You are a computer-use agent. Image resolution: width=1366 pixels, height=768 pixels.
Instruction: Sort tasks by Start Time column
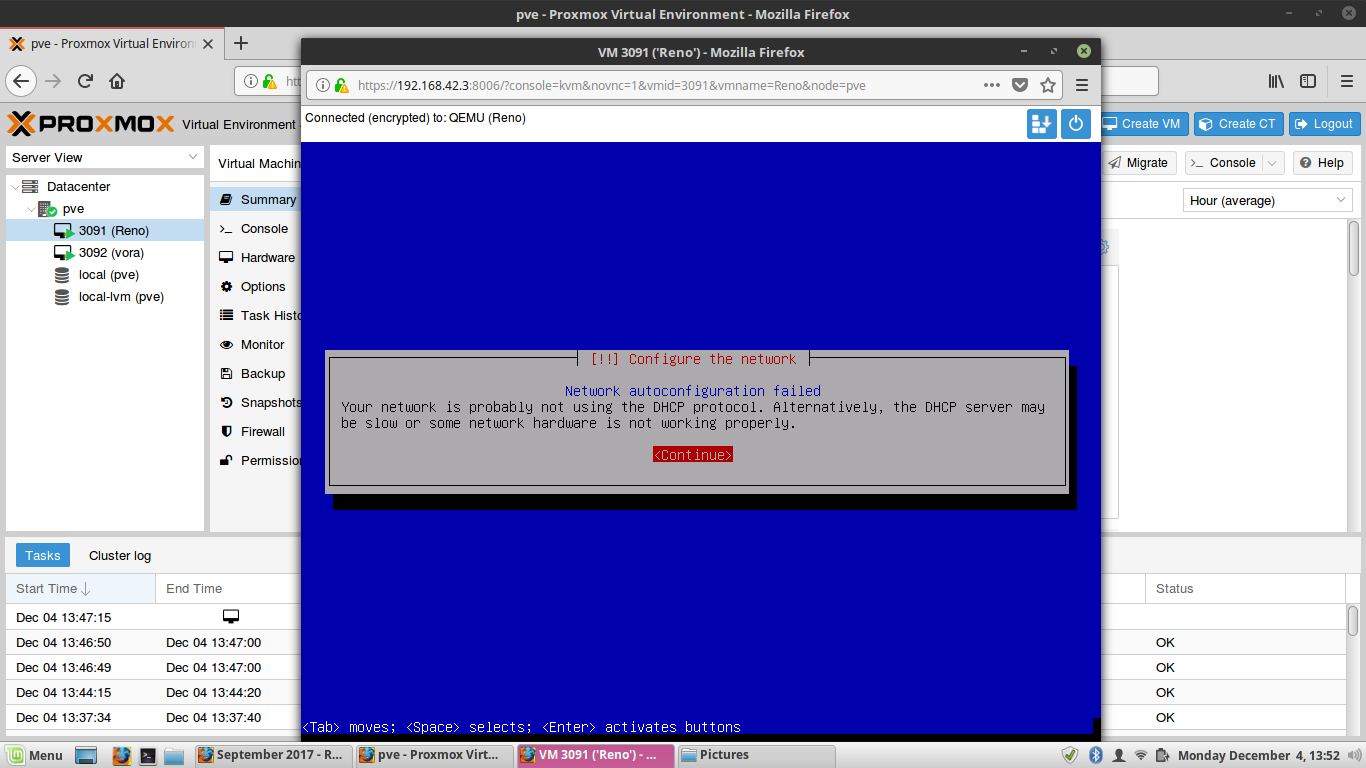click(80, 589)
